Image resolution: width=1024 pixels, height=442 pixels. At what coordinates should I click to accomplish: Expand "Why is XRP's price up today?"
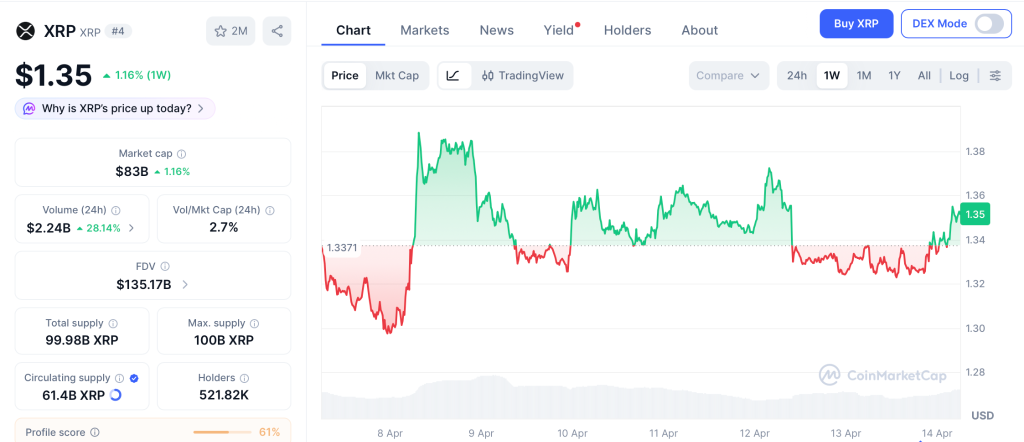[x=115, y=108]
